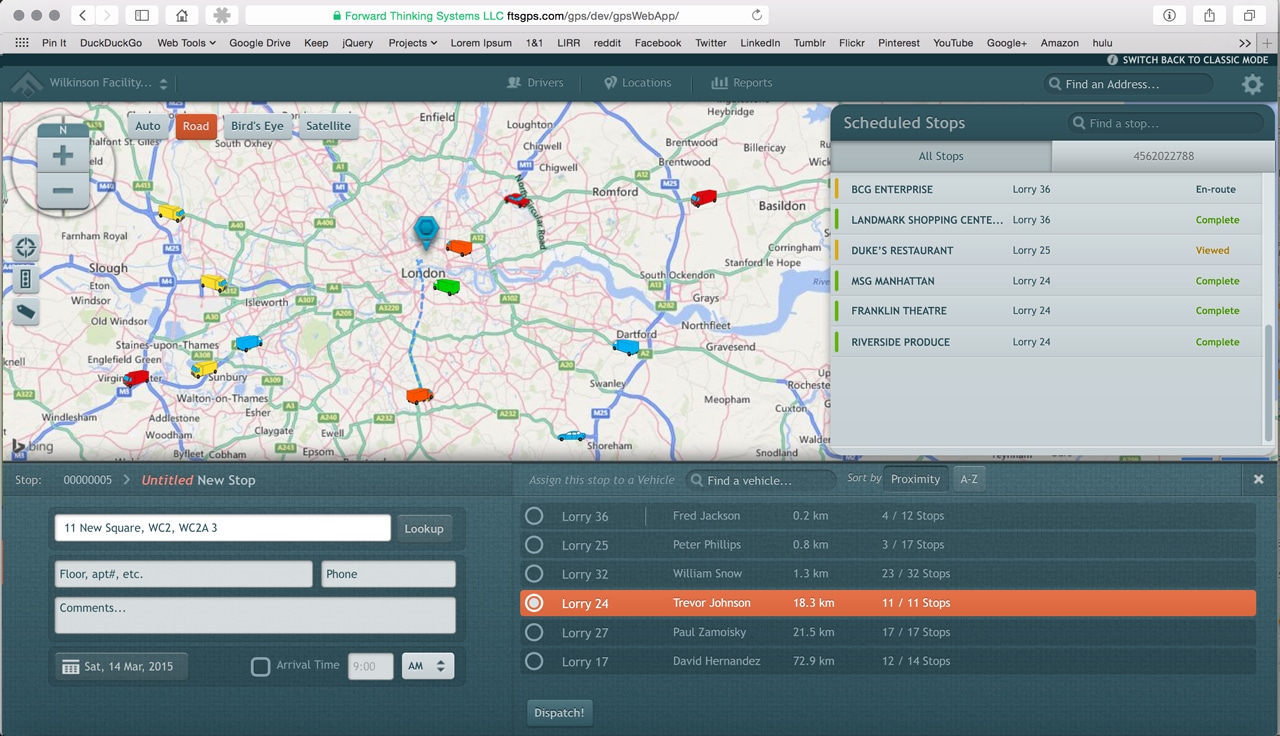Zoom in on the map
Screen dimensions: 1280x736
(63, 155)
